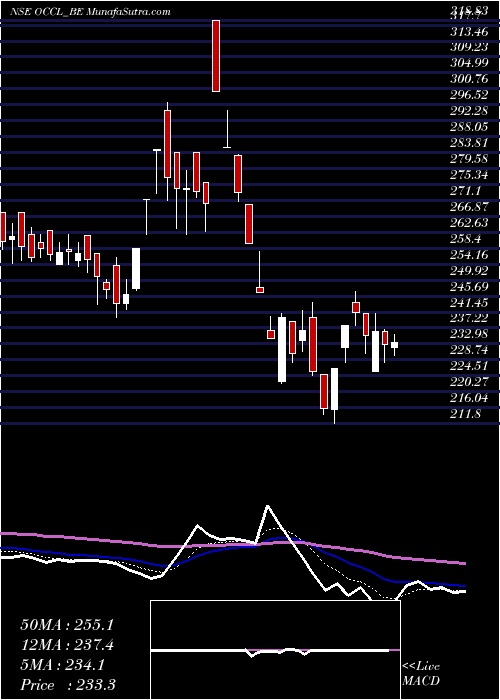Click the MACD histogram panel box

click(x=275, y=650)
